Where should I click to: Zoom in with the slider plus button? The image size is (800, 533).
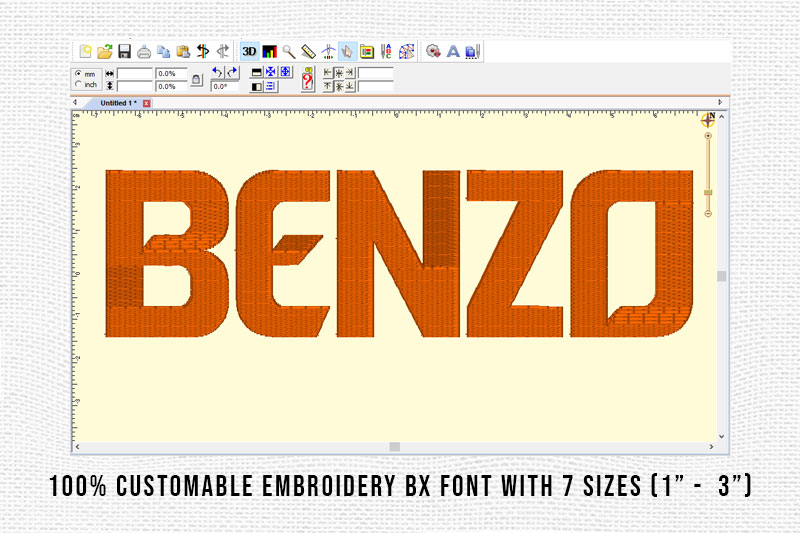pyautogui.click(x=708, y=136)
